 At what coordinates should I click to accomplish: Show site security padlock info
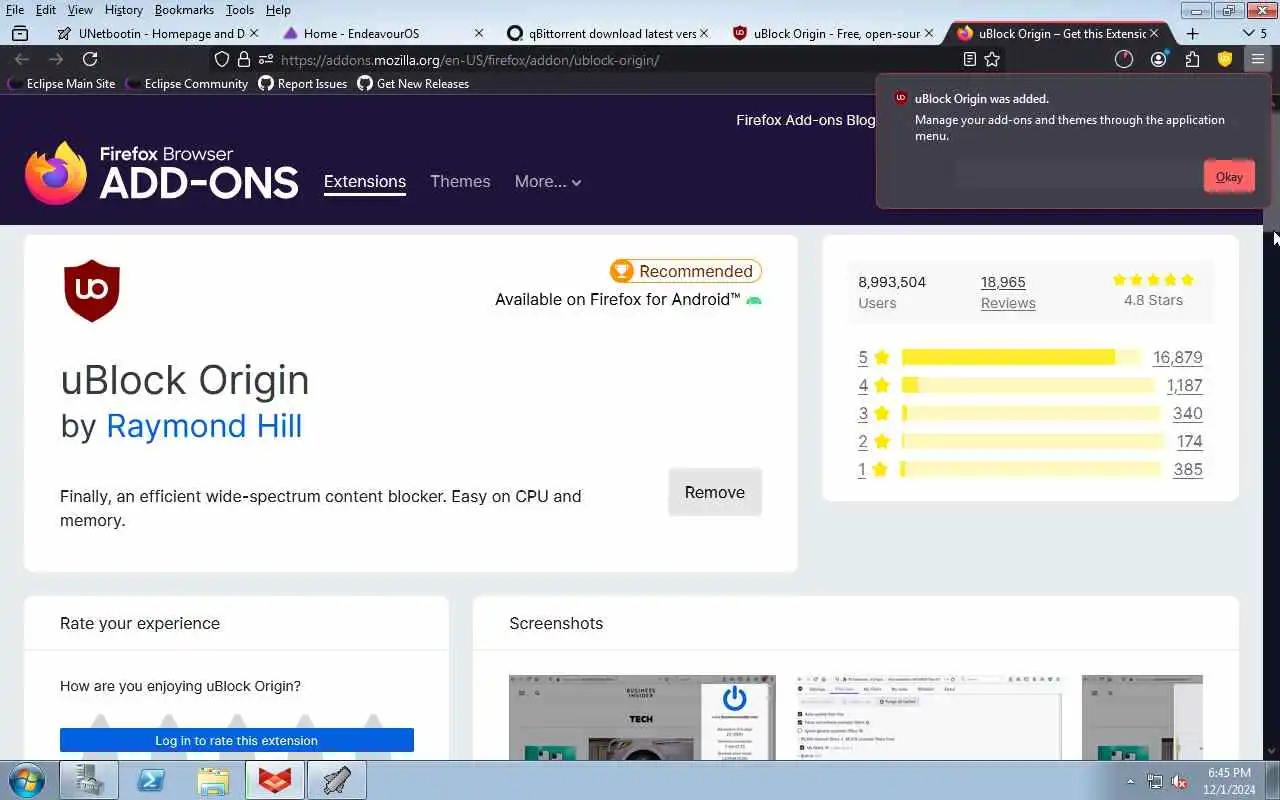tap(243, 59)
